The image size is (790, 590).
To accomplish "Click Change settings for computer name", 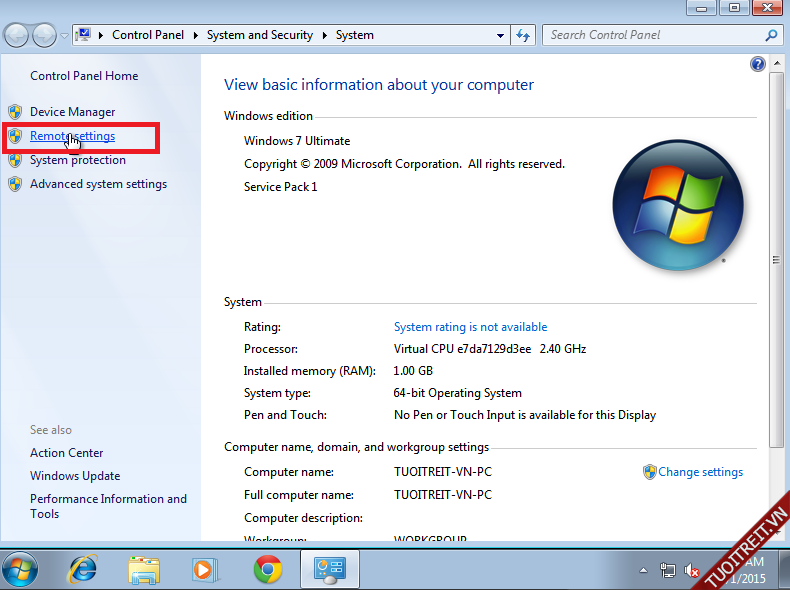I will coord(700,472).
